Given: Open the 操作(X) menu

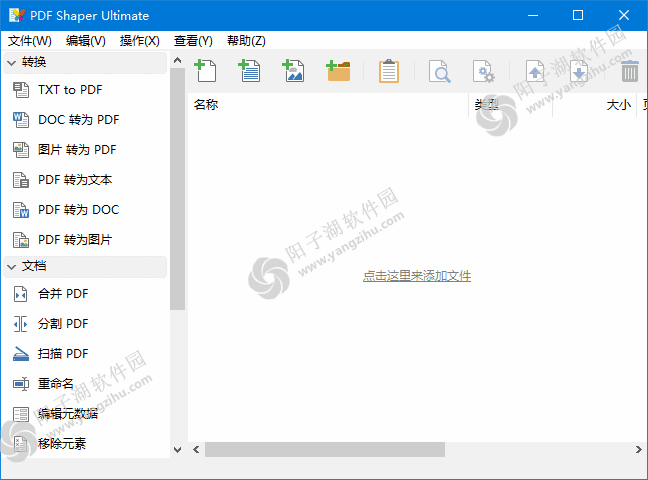Looking at the screenshot, I should tap(140, 41).
